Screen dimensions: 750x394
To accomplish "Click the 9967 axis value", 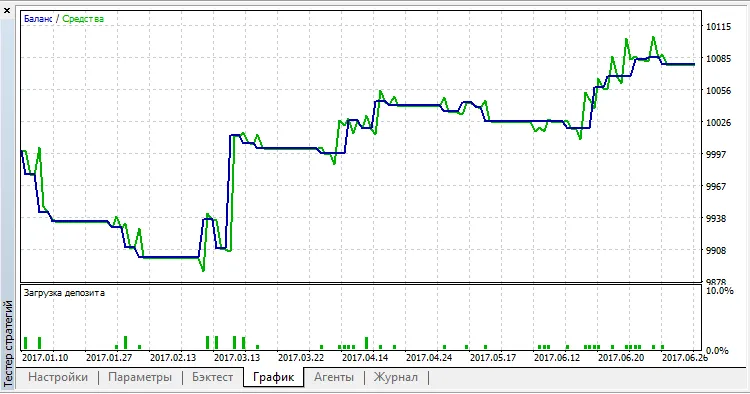I will click(717, 187).
